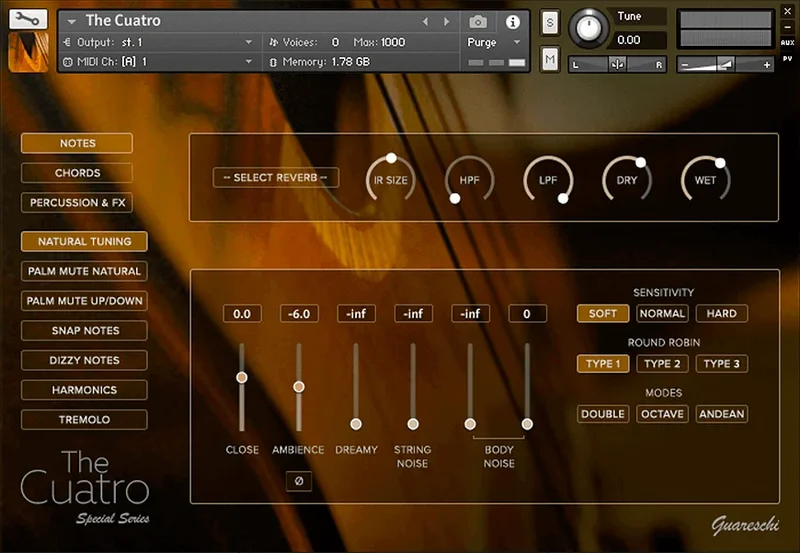Select PALM MUTE UP/DOWN articulation
800x553 pixels.
pyautogui.click(x=84, y=300)
